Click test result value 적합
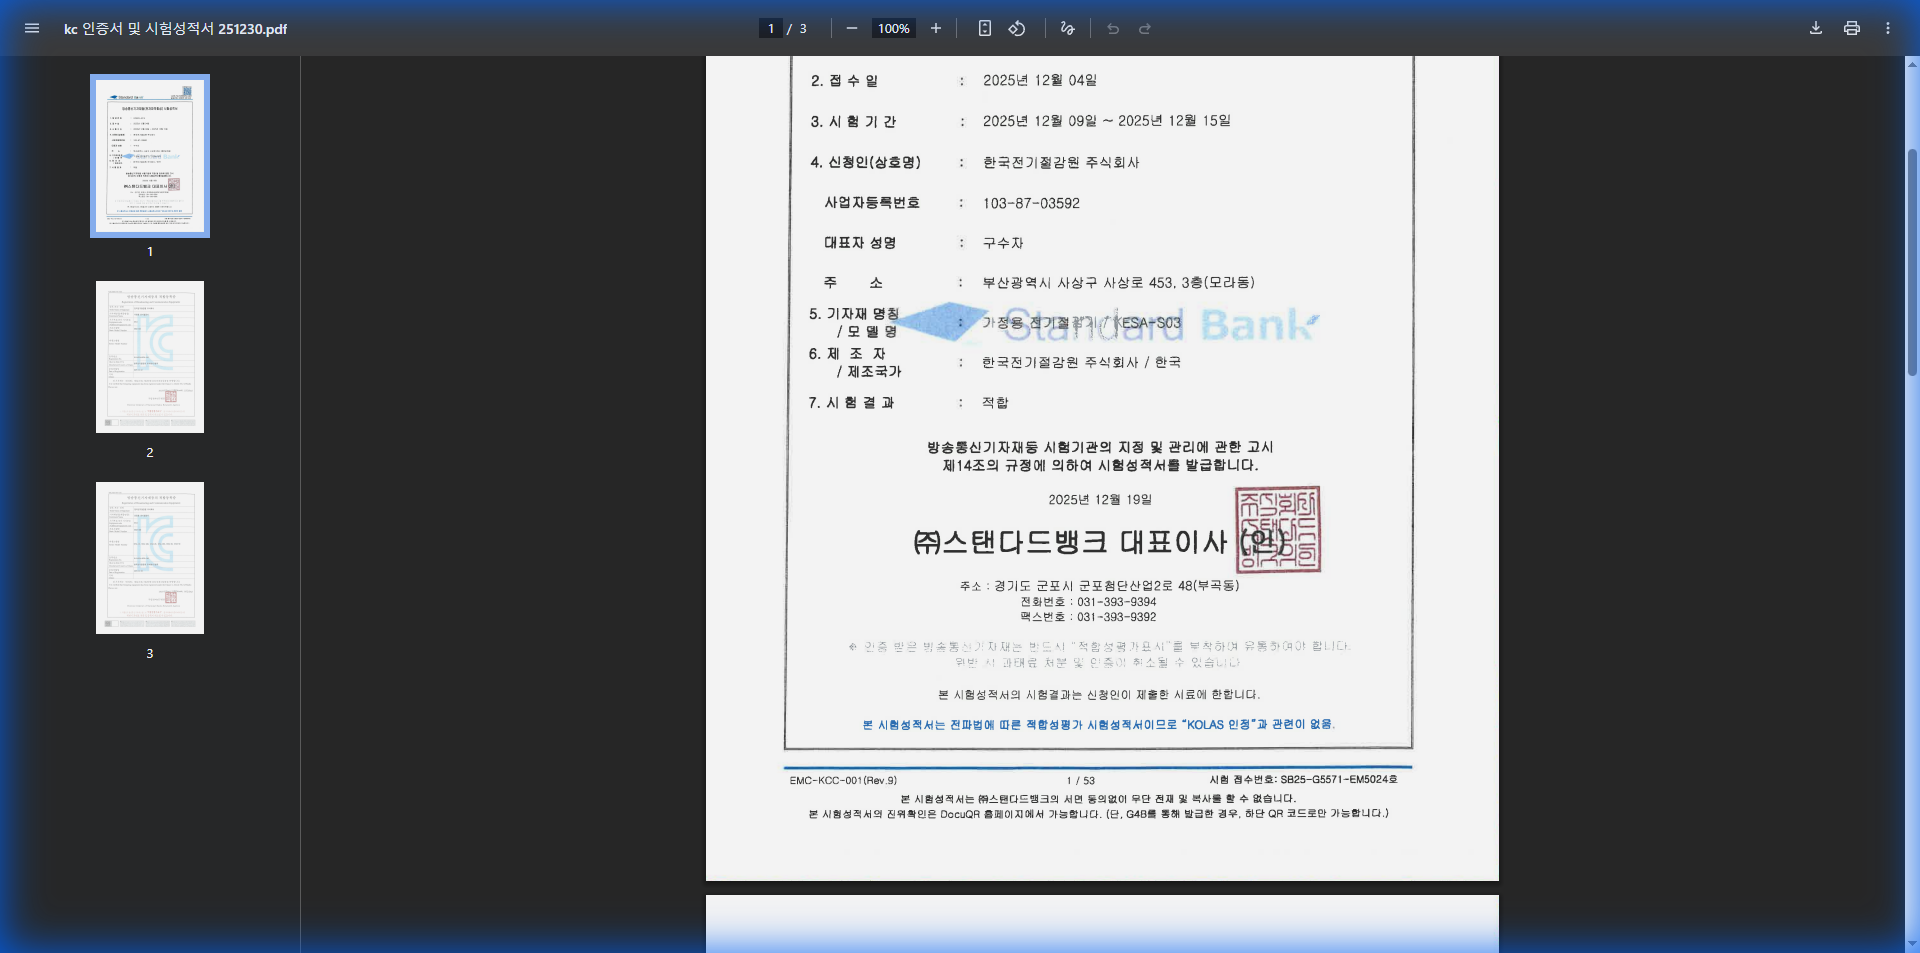Image resolution: width=1920 pixels, height=953 pixels. (995, 402)
